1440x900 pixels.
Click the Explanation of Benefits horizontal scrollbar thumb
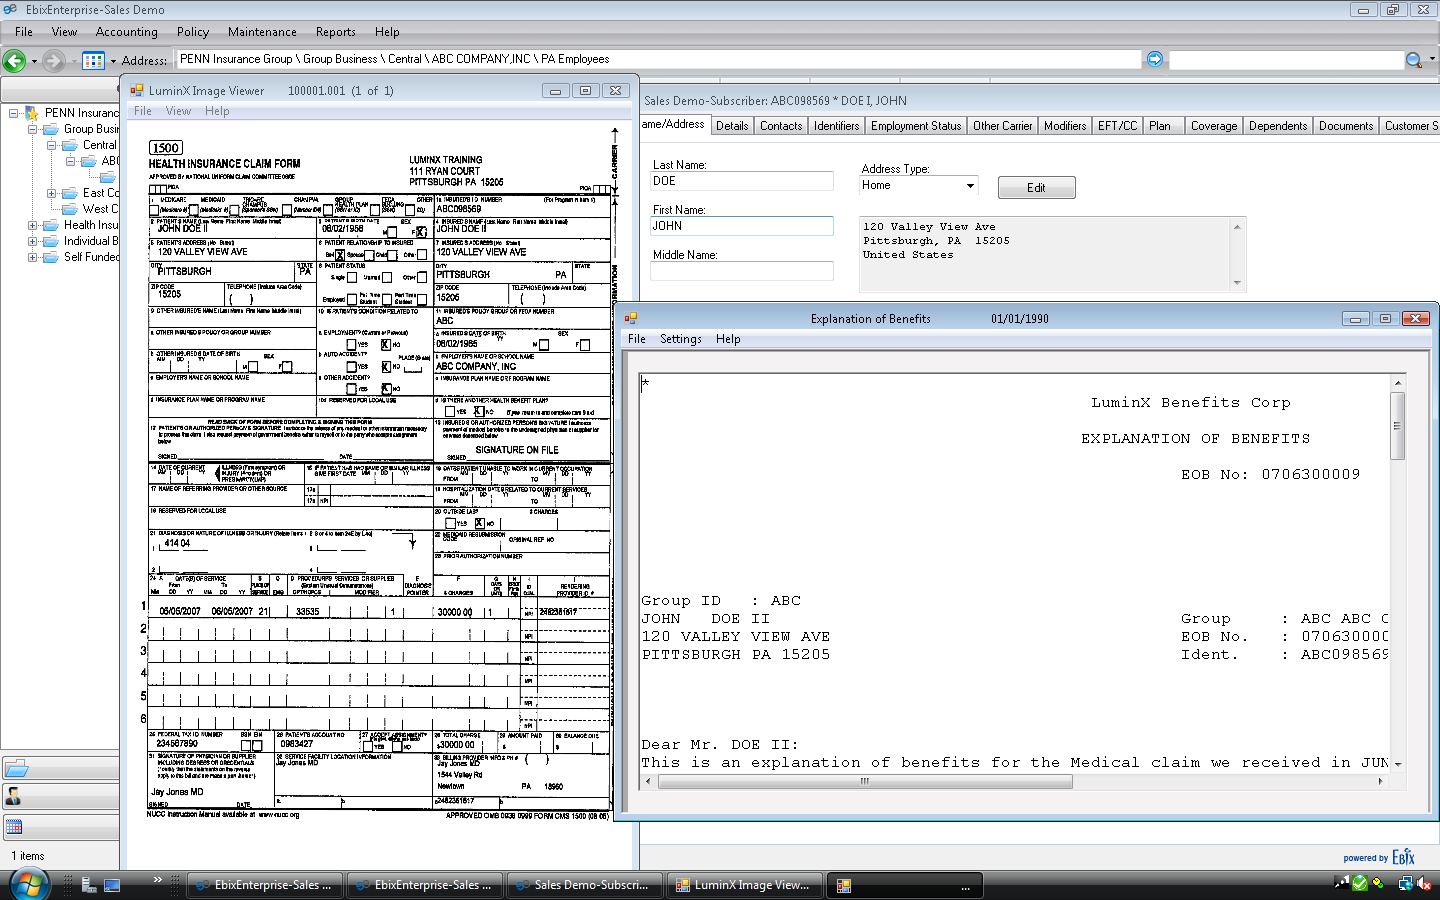(x=865, y=782)
